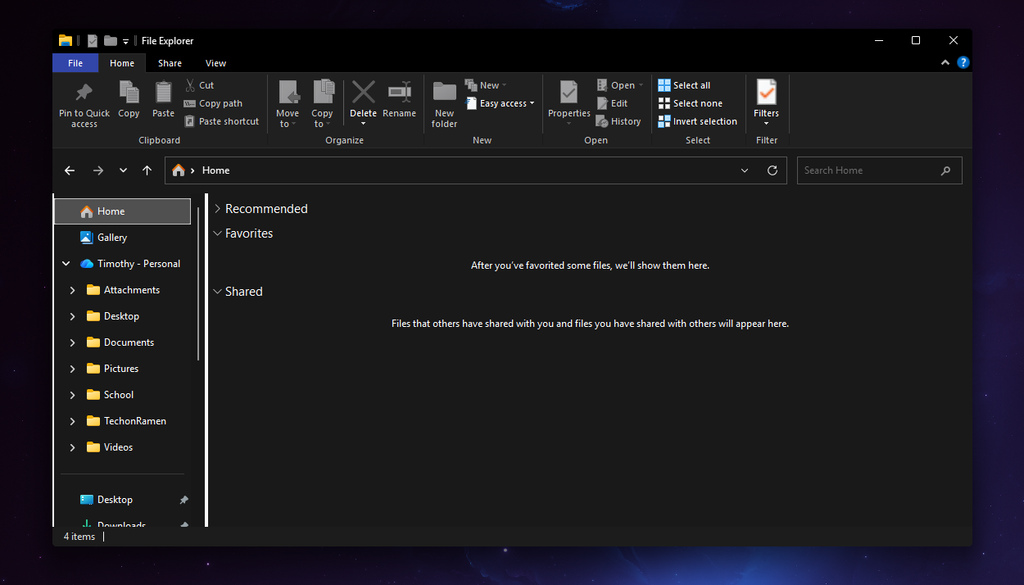Click Paste shortcut command
Image resolution: width=1024 pixels, height=585 pixels.
[221, 121]
